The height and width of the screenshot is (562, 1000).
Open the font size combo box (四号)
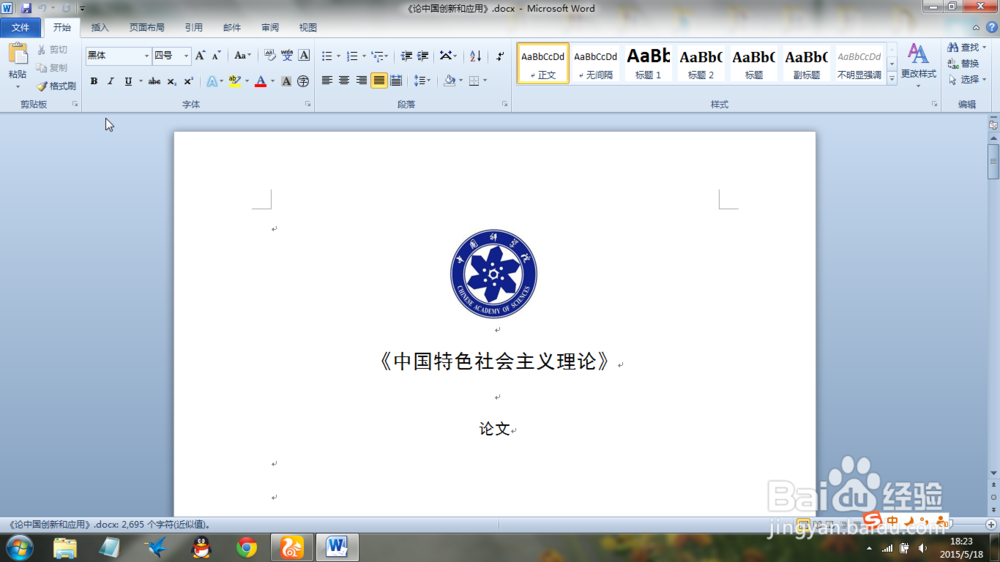coord(171,56)
